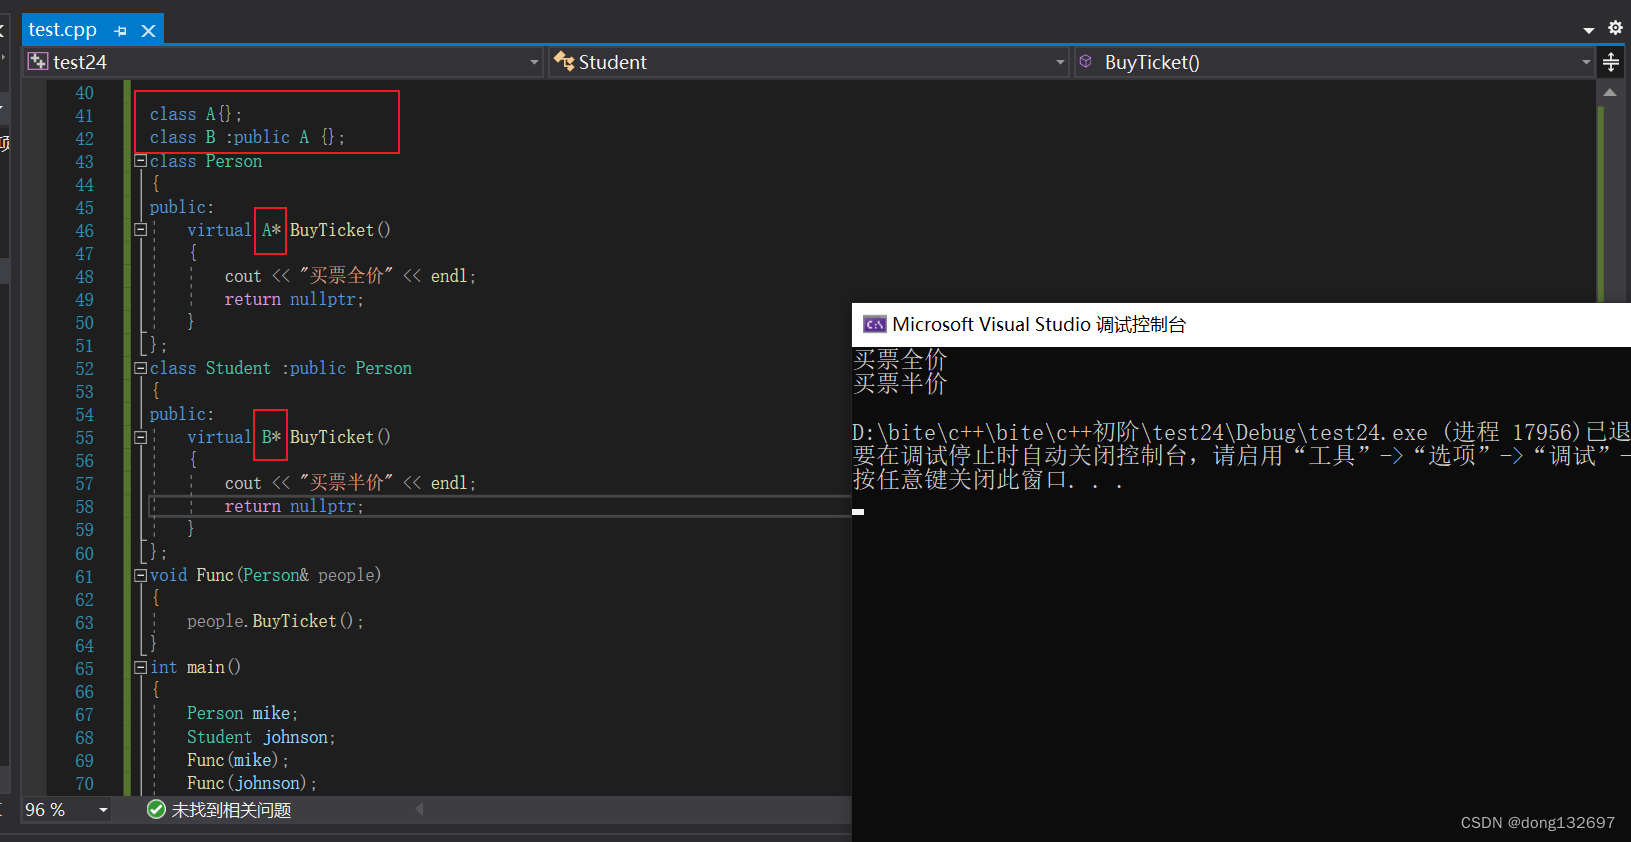Click "return nullptr;" on line 58
This screenshot has height=842, width=1631.
[294, 506]
